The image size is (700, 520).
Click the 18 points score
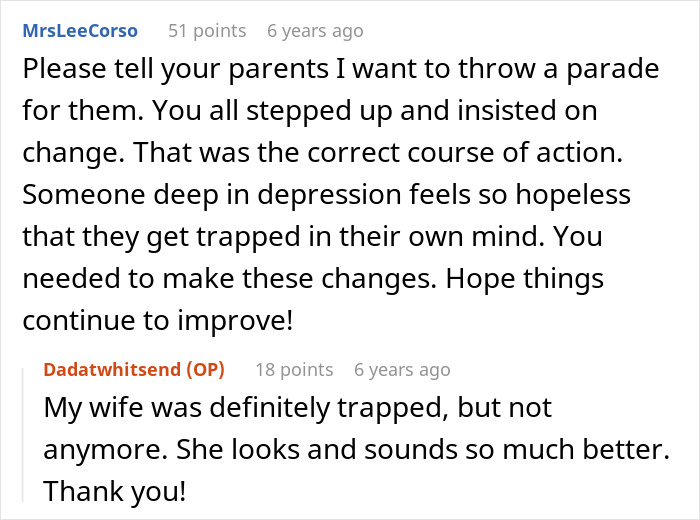pos(294,370)
